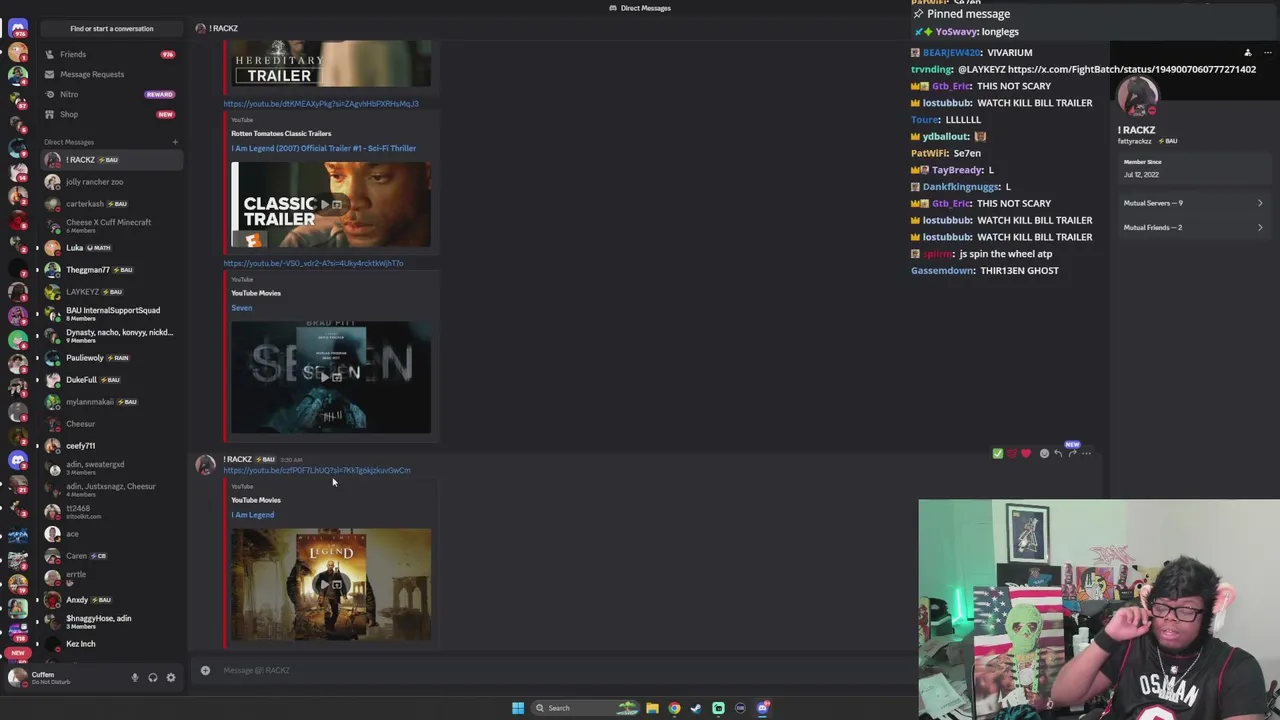1280x720 pixels.
Task: Toggle headphone deafen in user panel
Action: pos(153,678)
